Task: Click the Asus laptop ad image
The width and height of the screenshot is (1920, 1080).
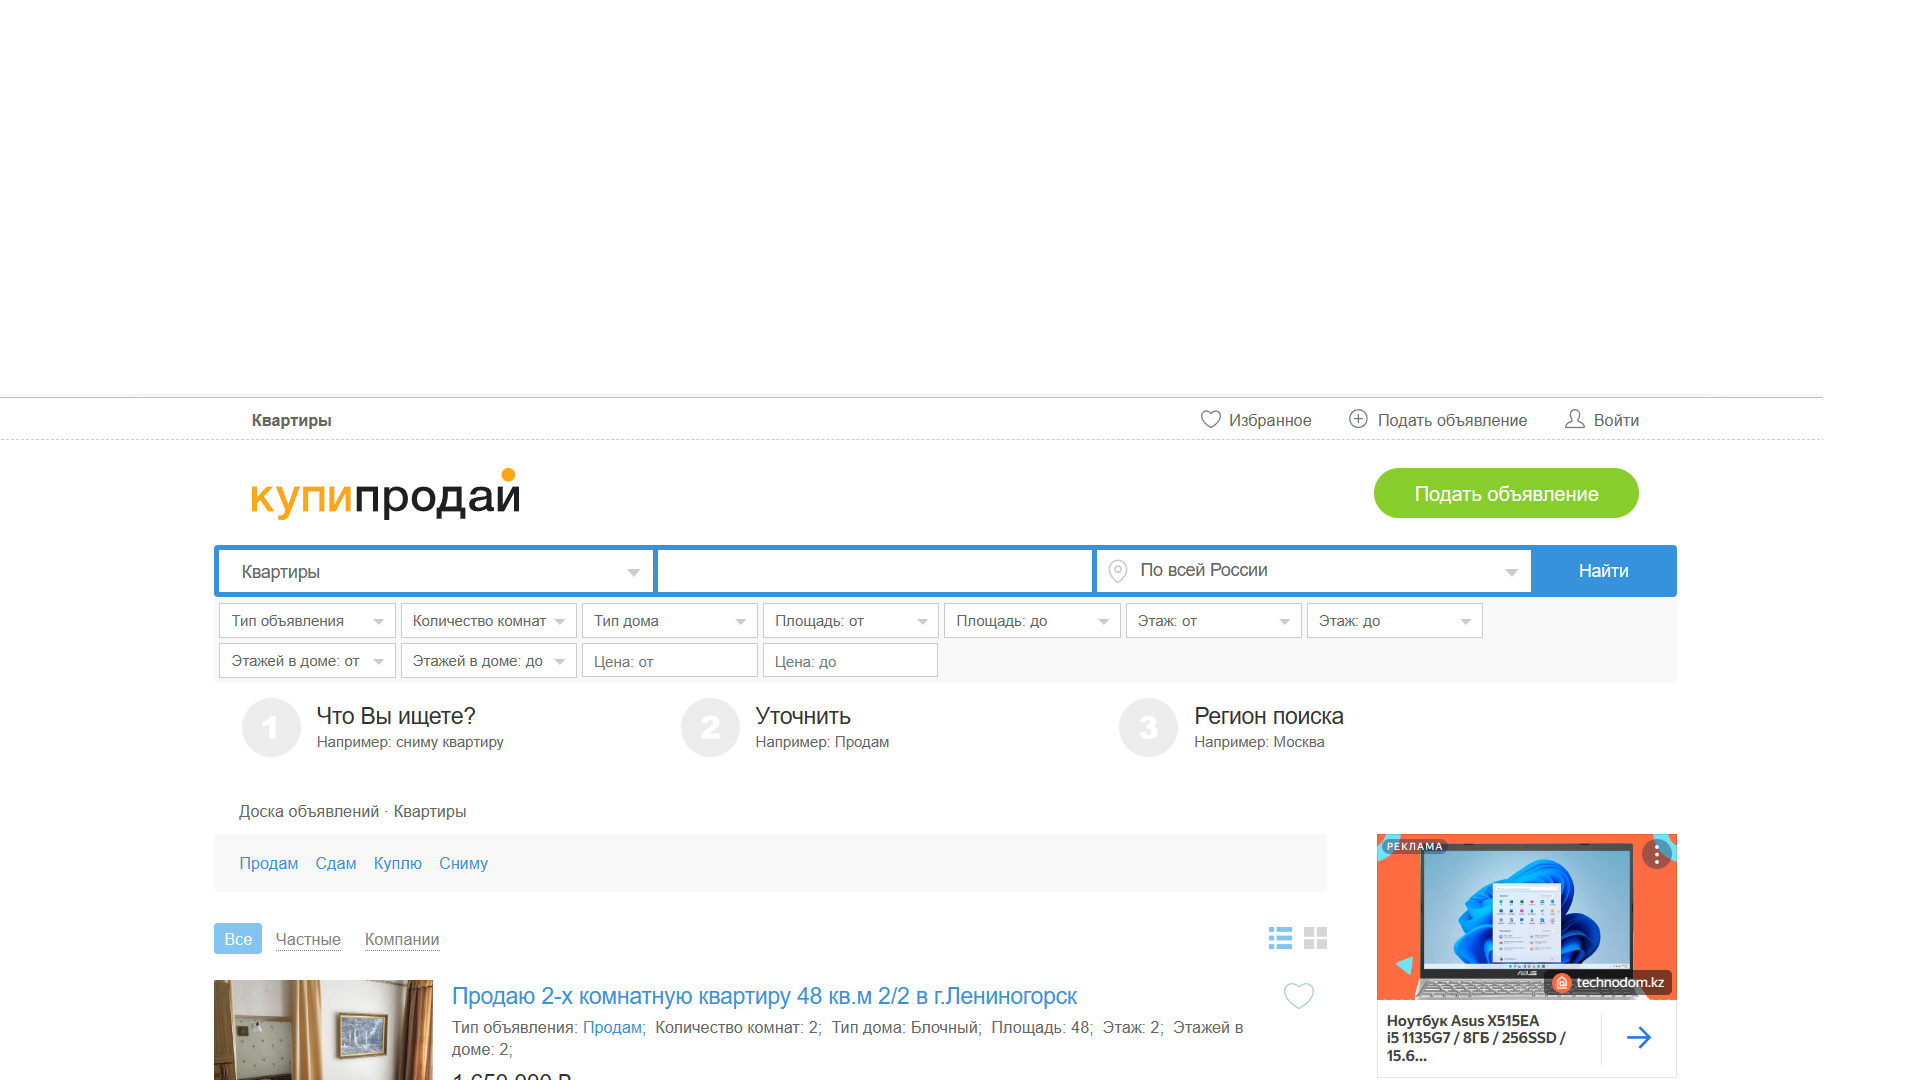Action: pyautogui.click(x=1526, y=917)
